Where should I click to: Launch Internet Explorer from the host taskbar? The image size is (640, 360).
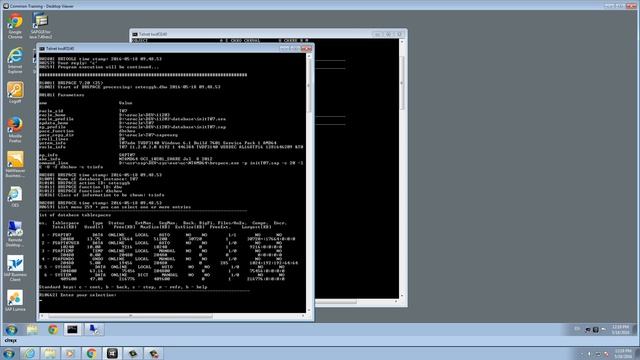coord(29,353)
